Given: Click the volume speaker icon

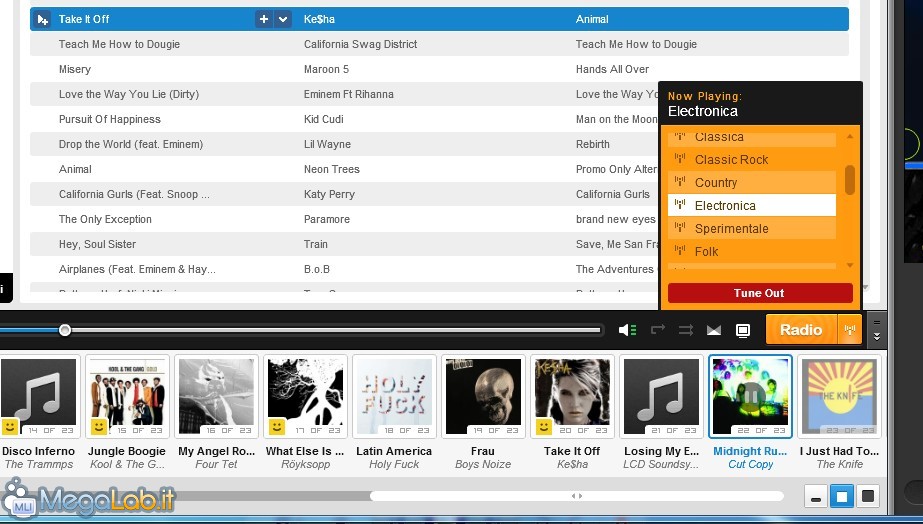Looking at the screenshot, I should 627,330.
